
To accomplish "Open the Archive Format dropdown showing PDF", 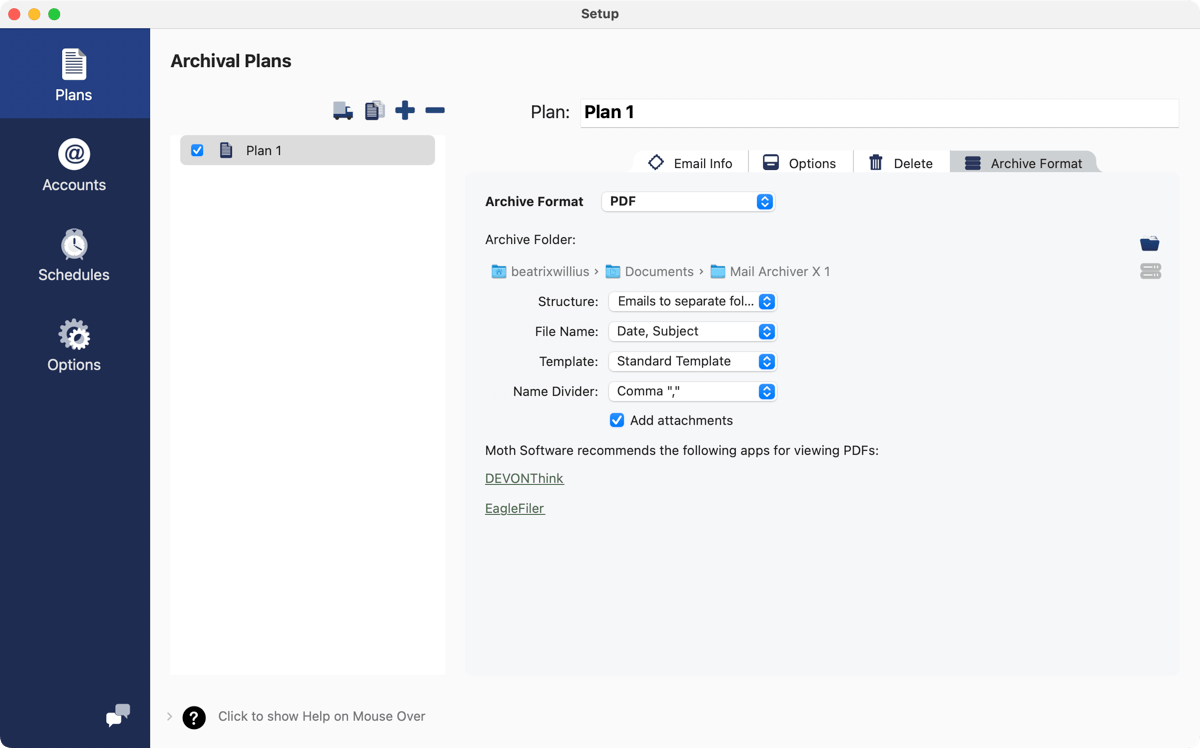I will (x=688, y=201).
